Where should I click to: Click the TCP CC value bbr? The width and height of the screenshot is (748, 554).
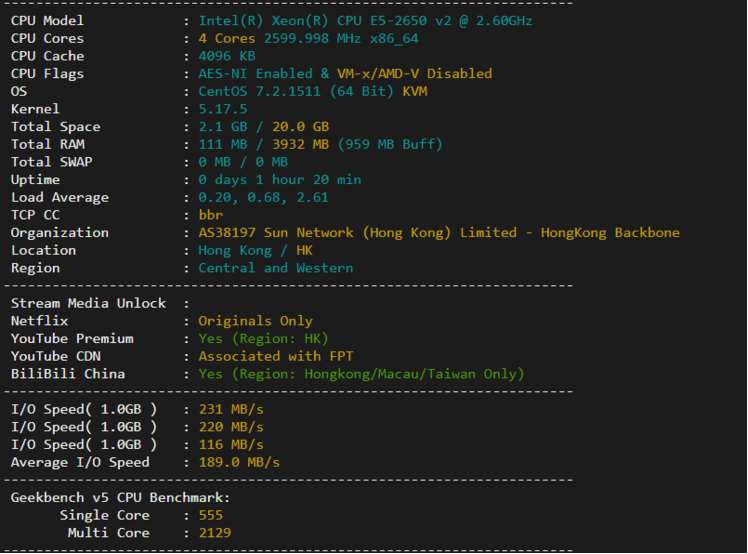point(210,215)
